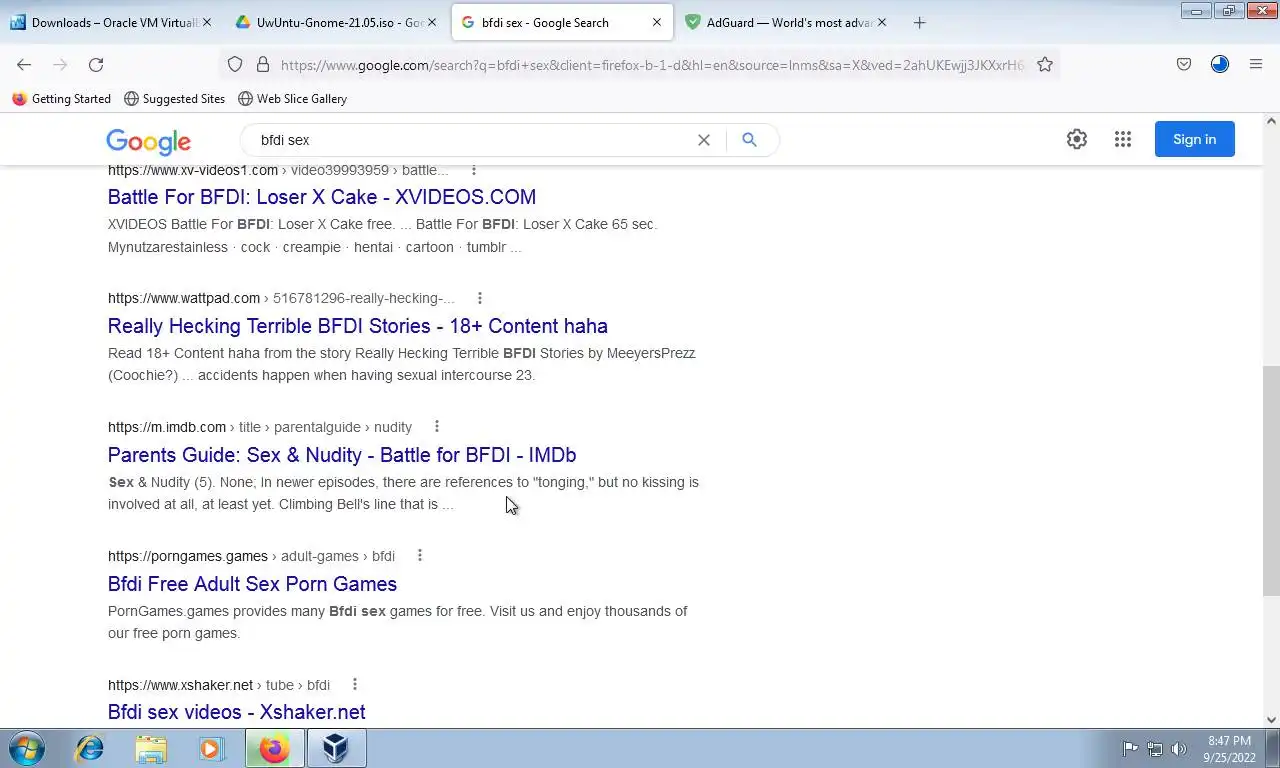1280x768 pixels.
Task: Click the https://m.imdb.com result URL
Action: click(167, 427)
